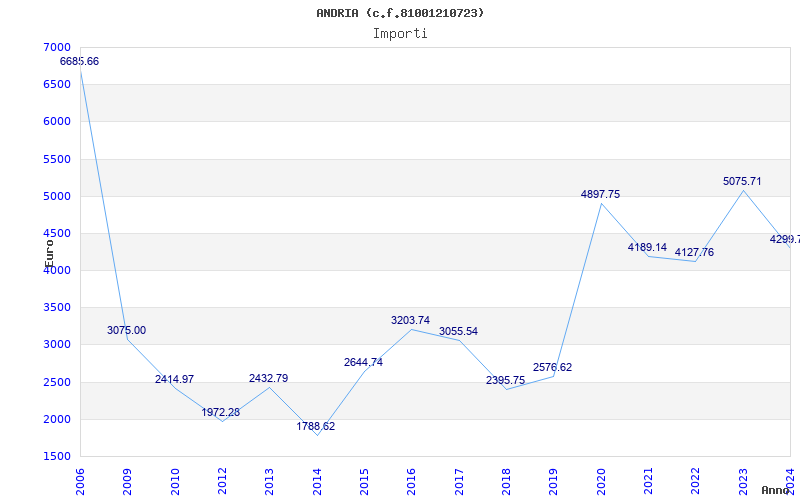This screenshot has width=800, height=500.
Task: Click the data label 2414.97
Action: [x=174, y=379]
